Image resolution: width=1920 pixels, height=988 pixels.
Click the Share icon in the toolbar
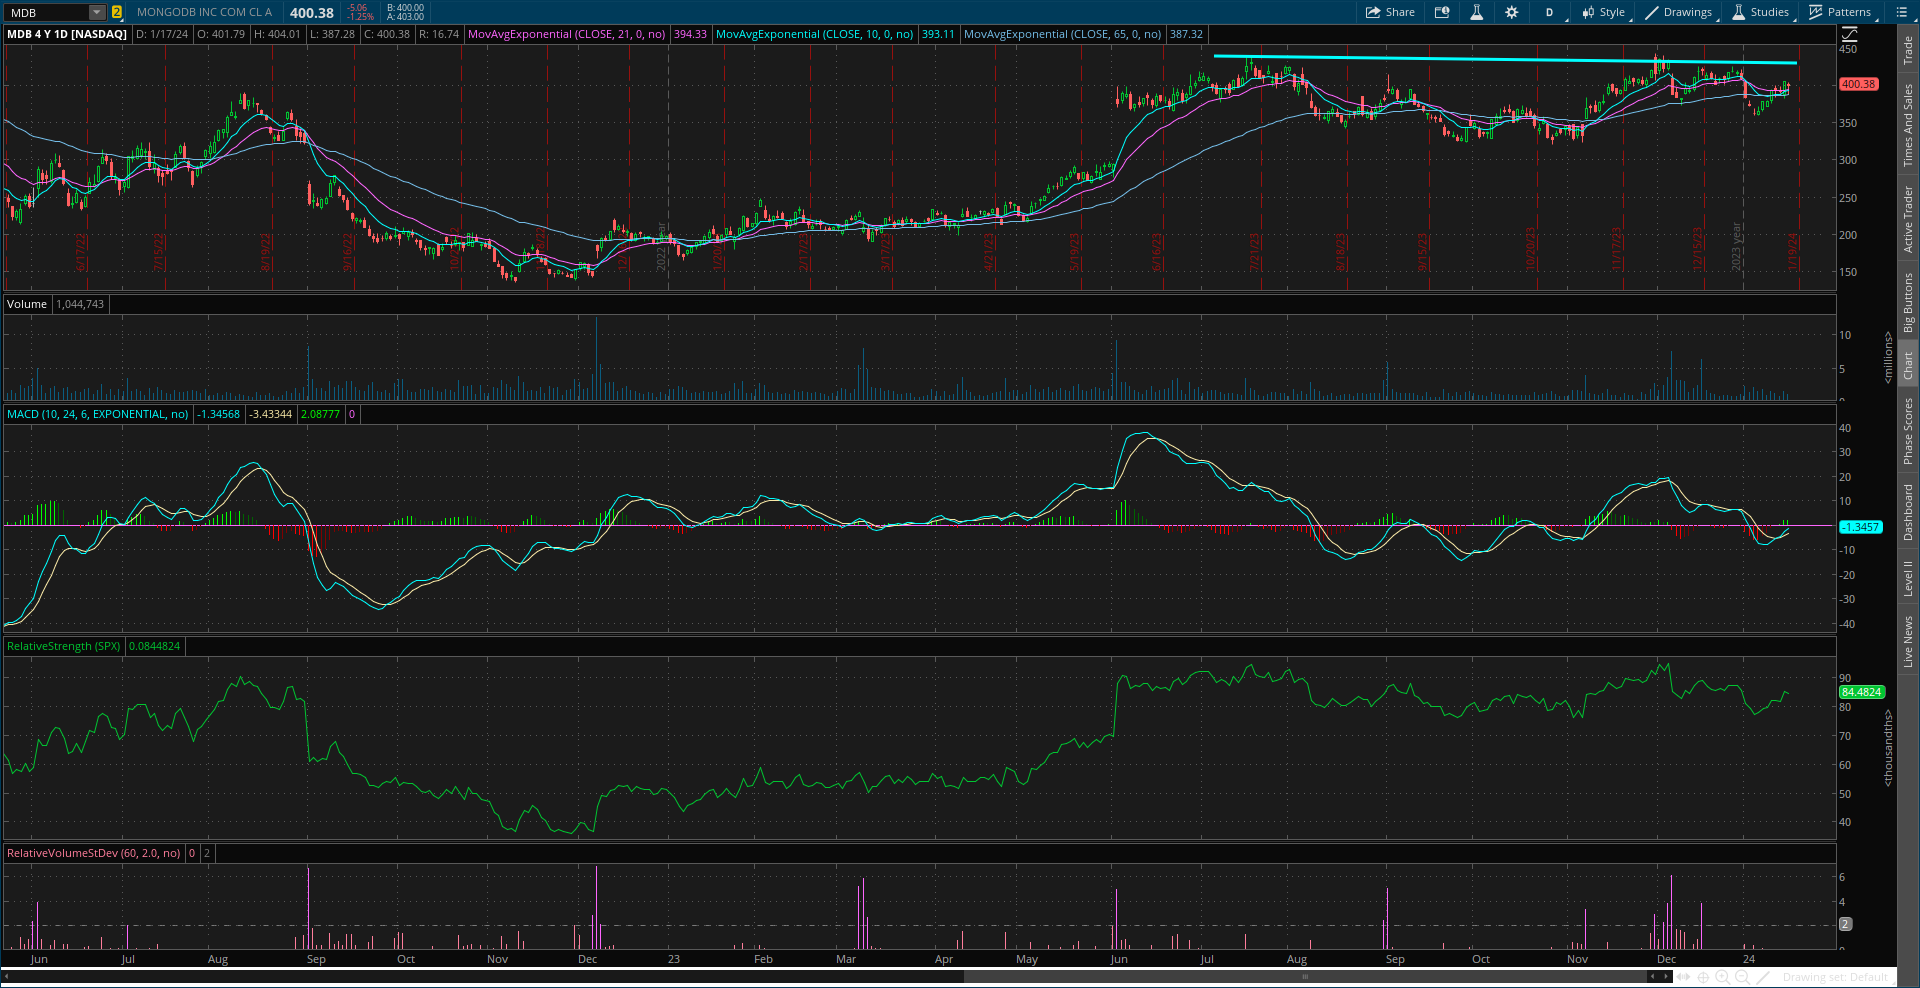[1388, 12]
